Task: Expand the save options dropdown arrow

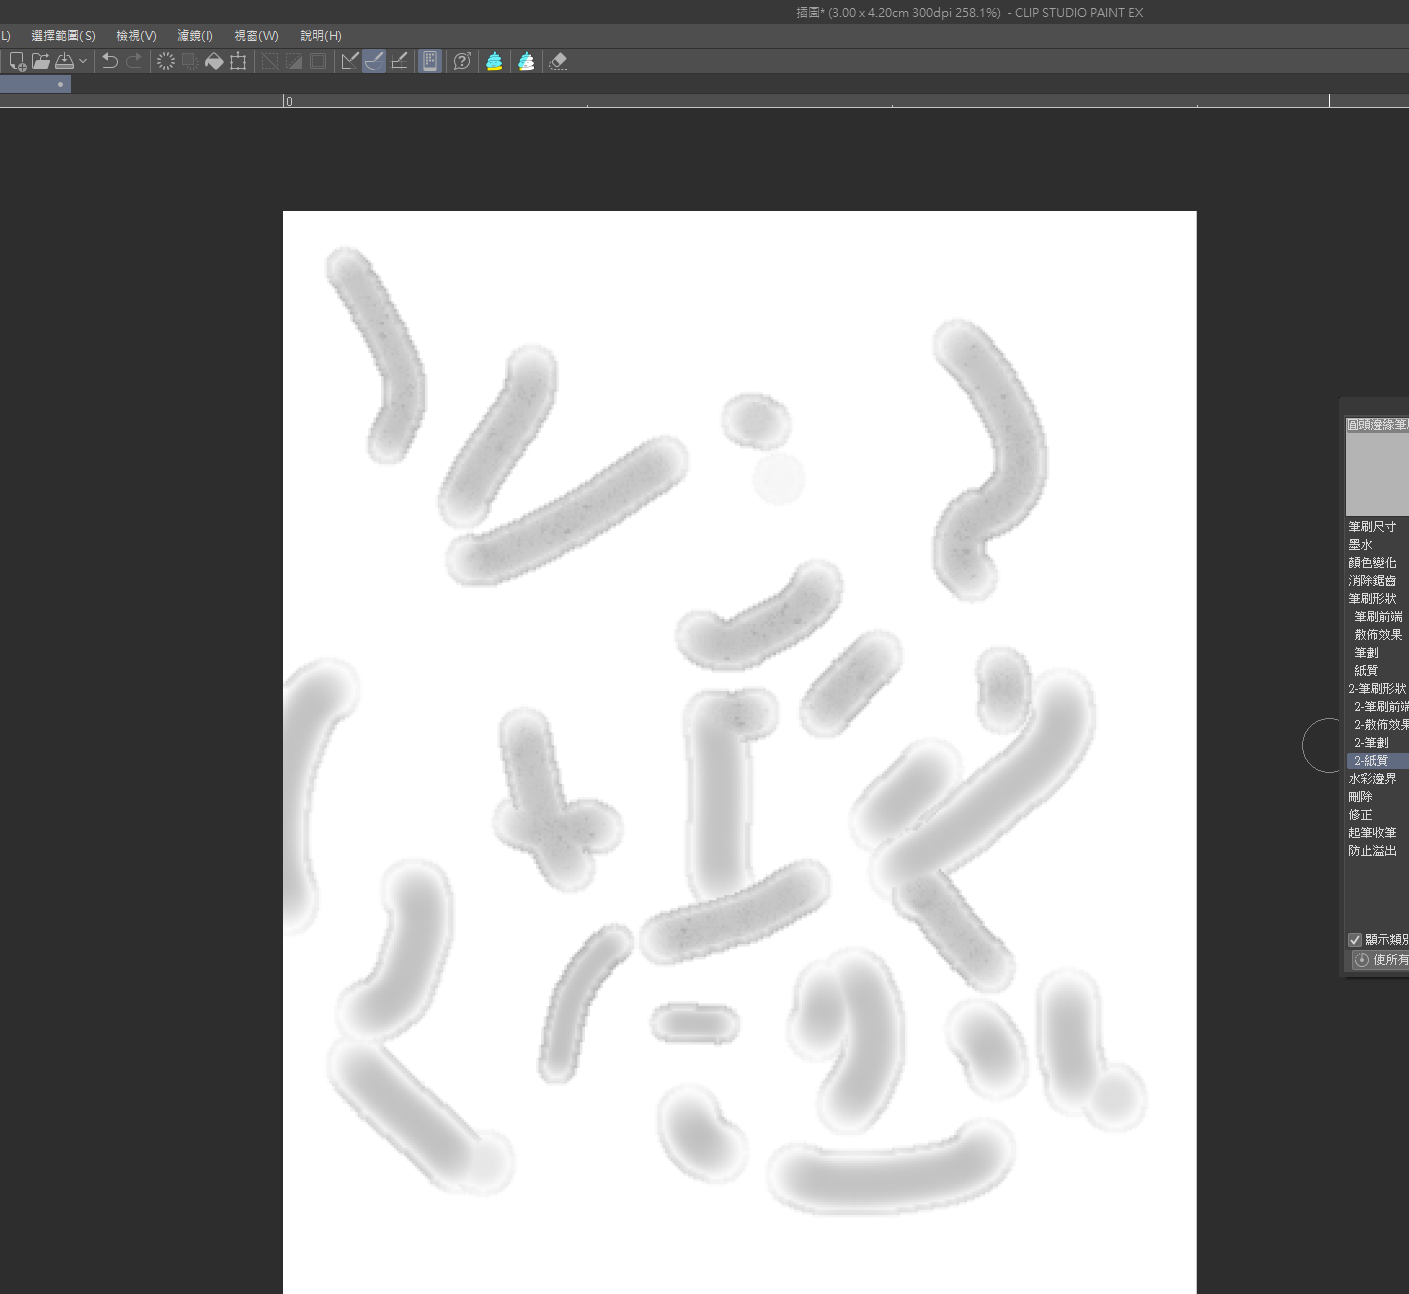Action: 83,62
